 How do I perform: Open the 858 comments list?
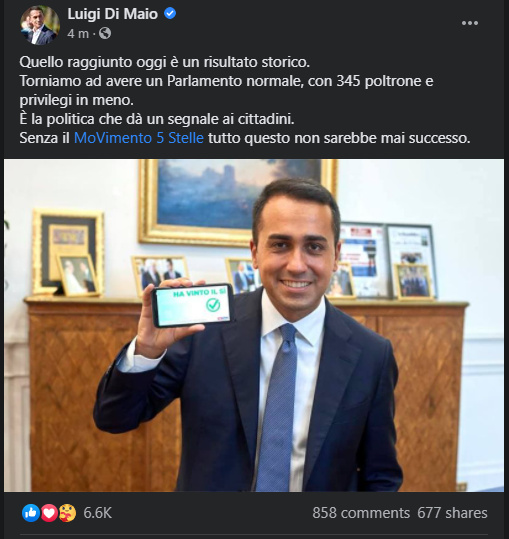coord(361,513)
